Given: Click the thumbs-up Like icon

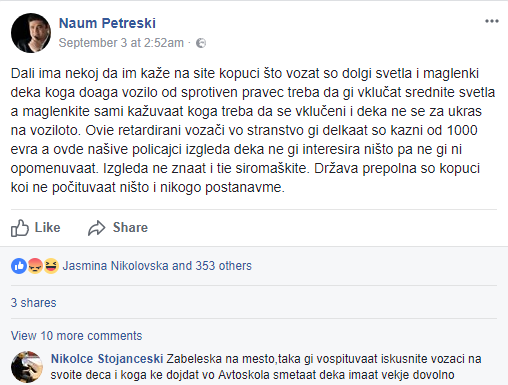Looking at the screenshot, I should coord(20,228).
